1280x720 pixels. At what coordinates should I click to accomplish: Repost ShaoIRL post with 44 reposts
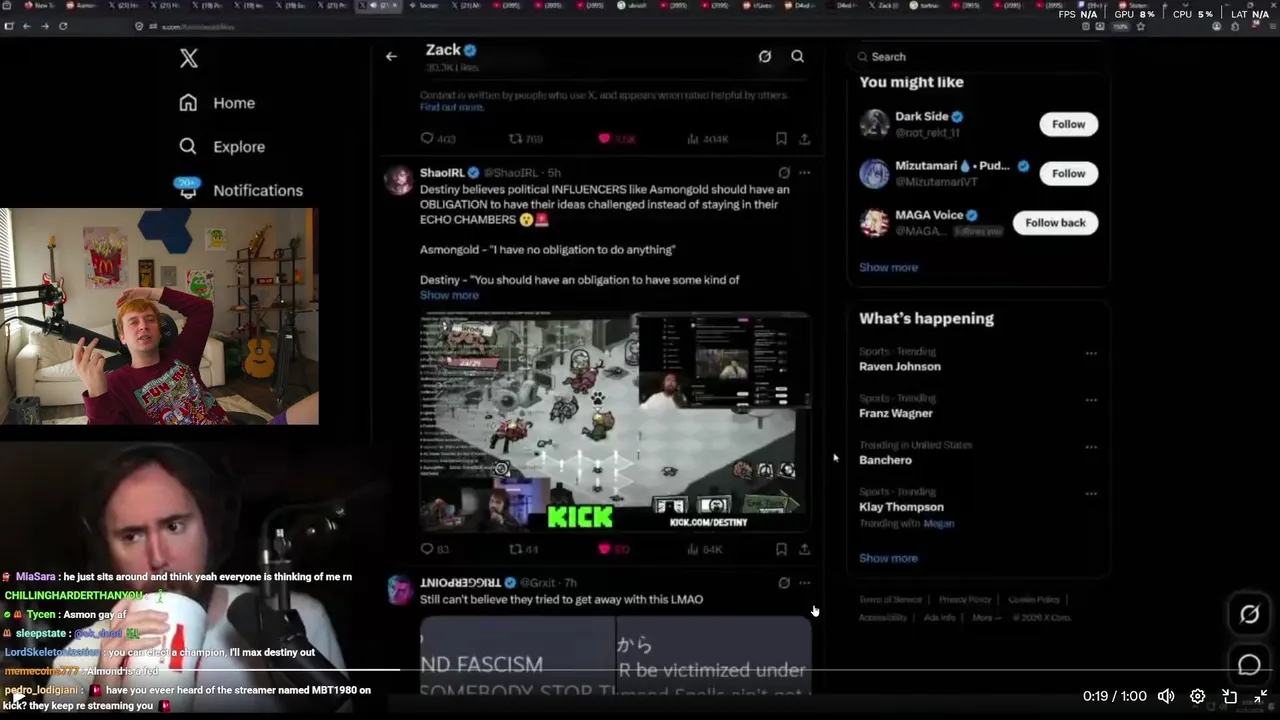(524, 549)
